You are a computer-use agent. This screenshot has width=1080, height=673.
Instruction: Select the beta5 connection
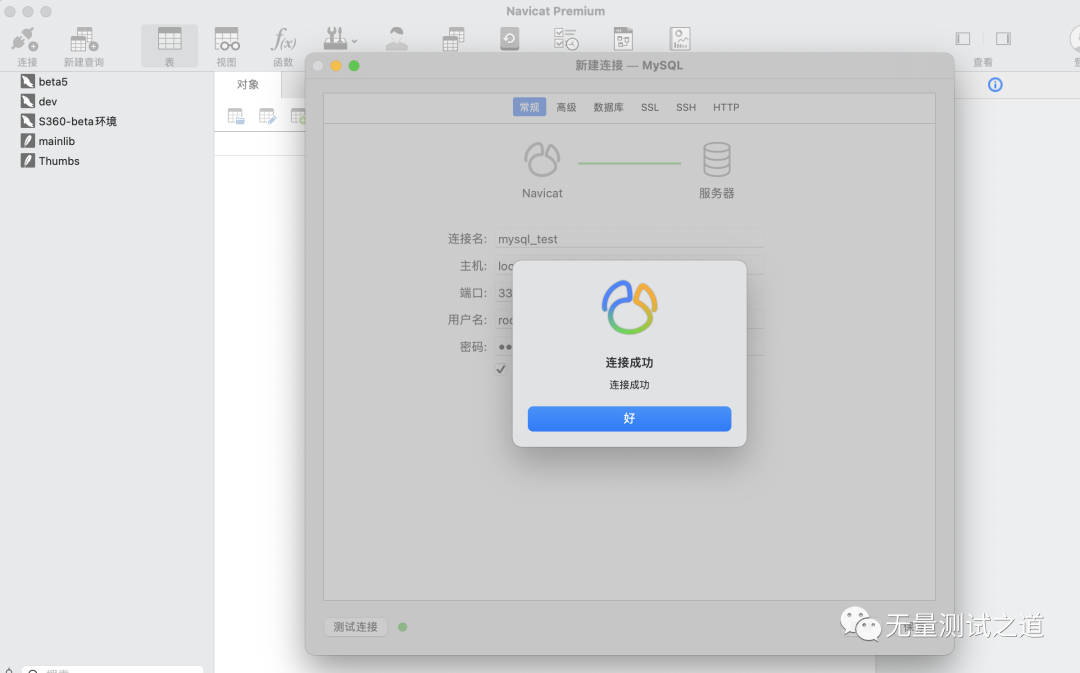53,81
